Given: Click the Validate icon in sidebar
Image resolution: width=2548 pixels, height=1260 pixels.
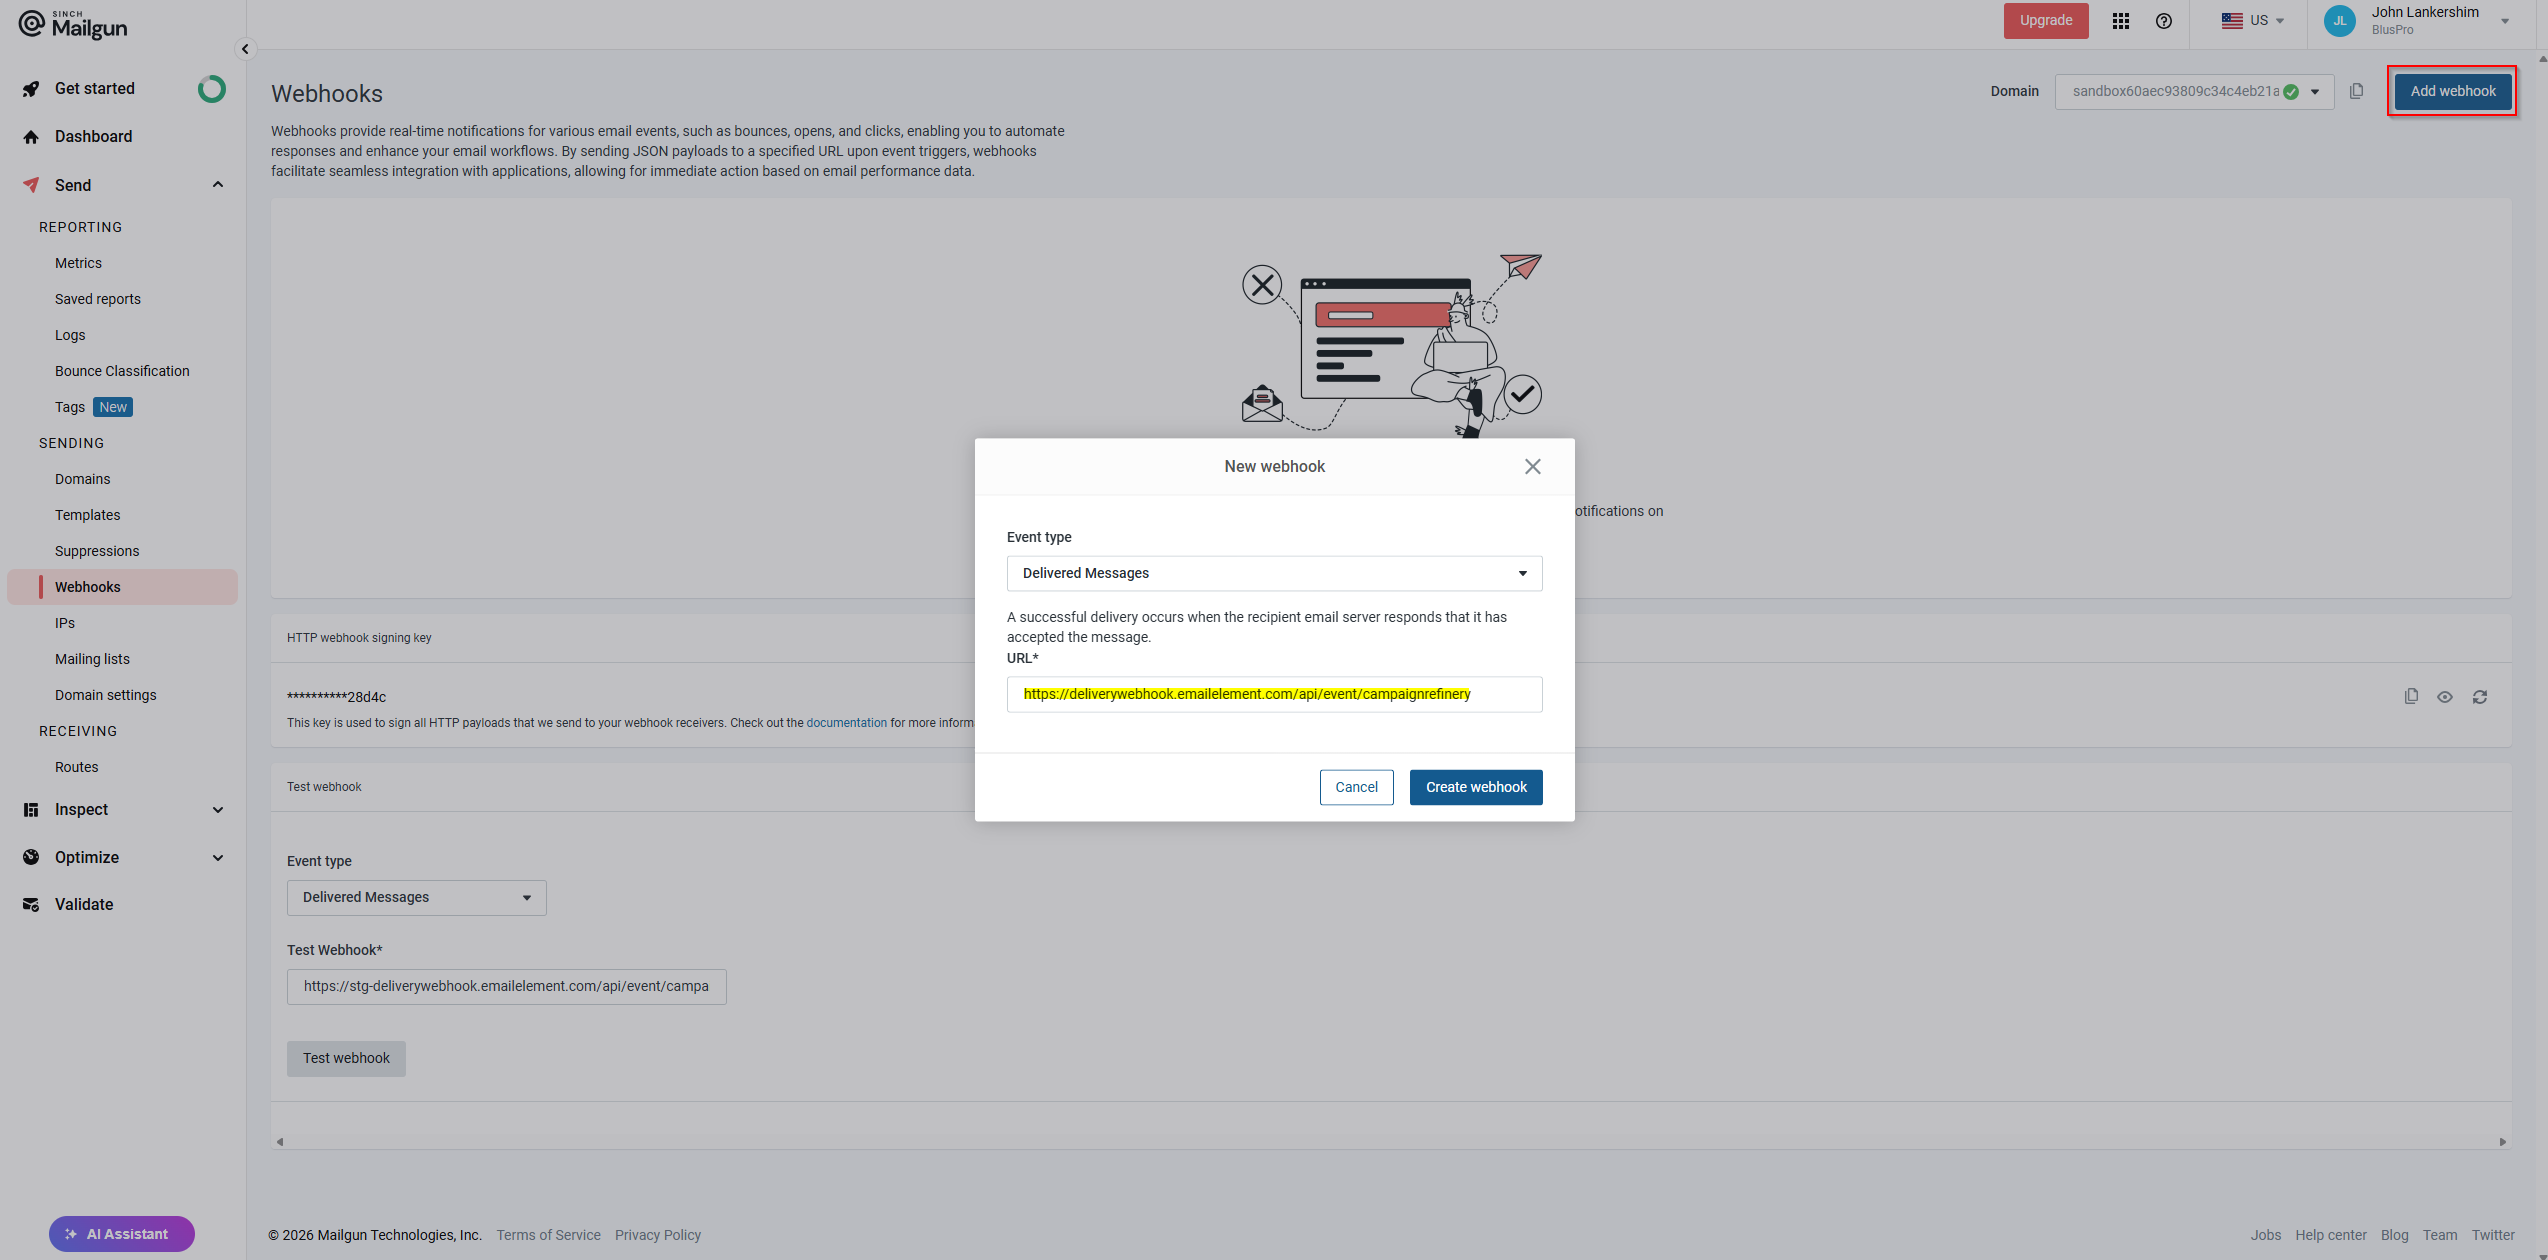Looking at the screenshot, I should (31, 905).
